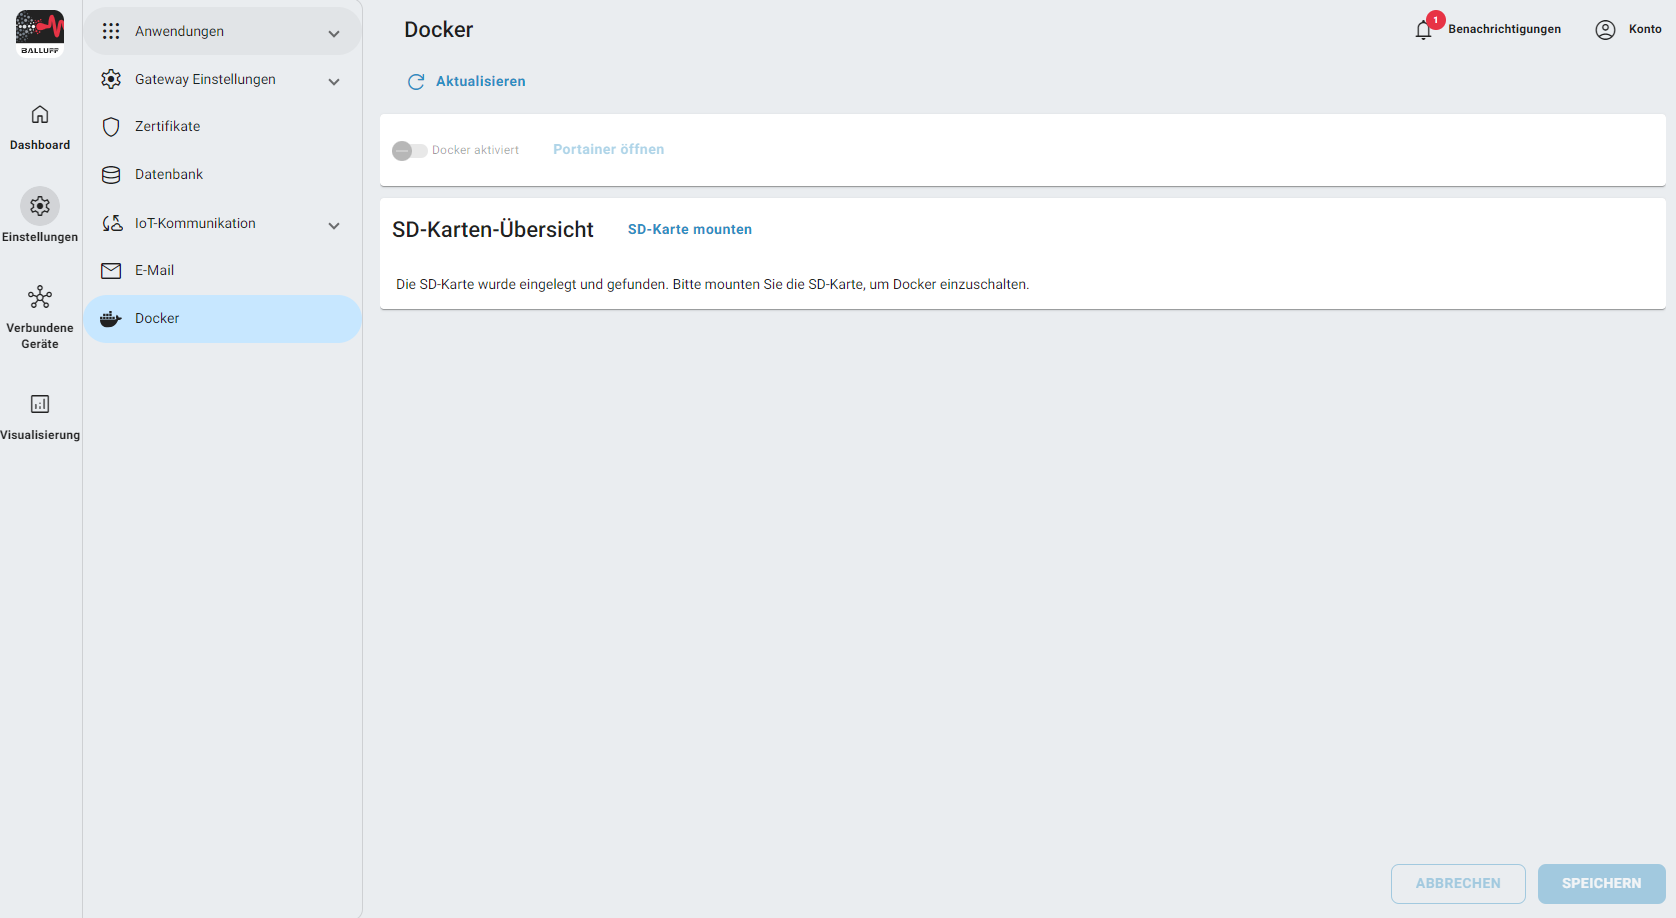This screenshot has width=1676, height=918.
Task: Toggle the Docker aktiviert switch
Action: coord(409,151)
